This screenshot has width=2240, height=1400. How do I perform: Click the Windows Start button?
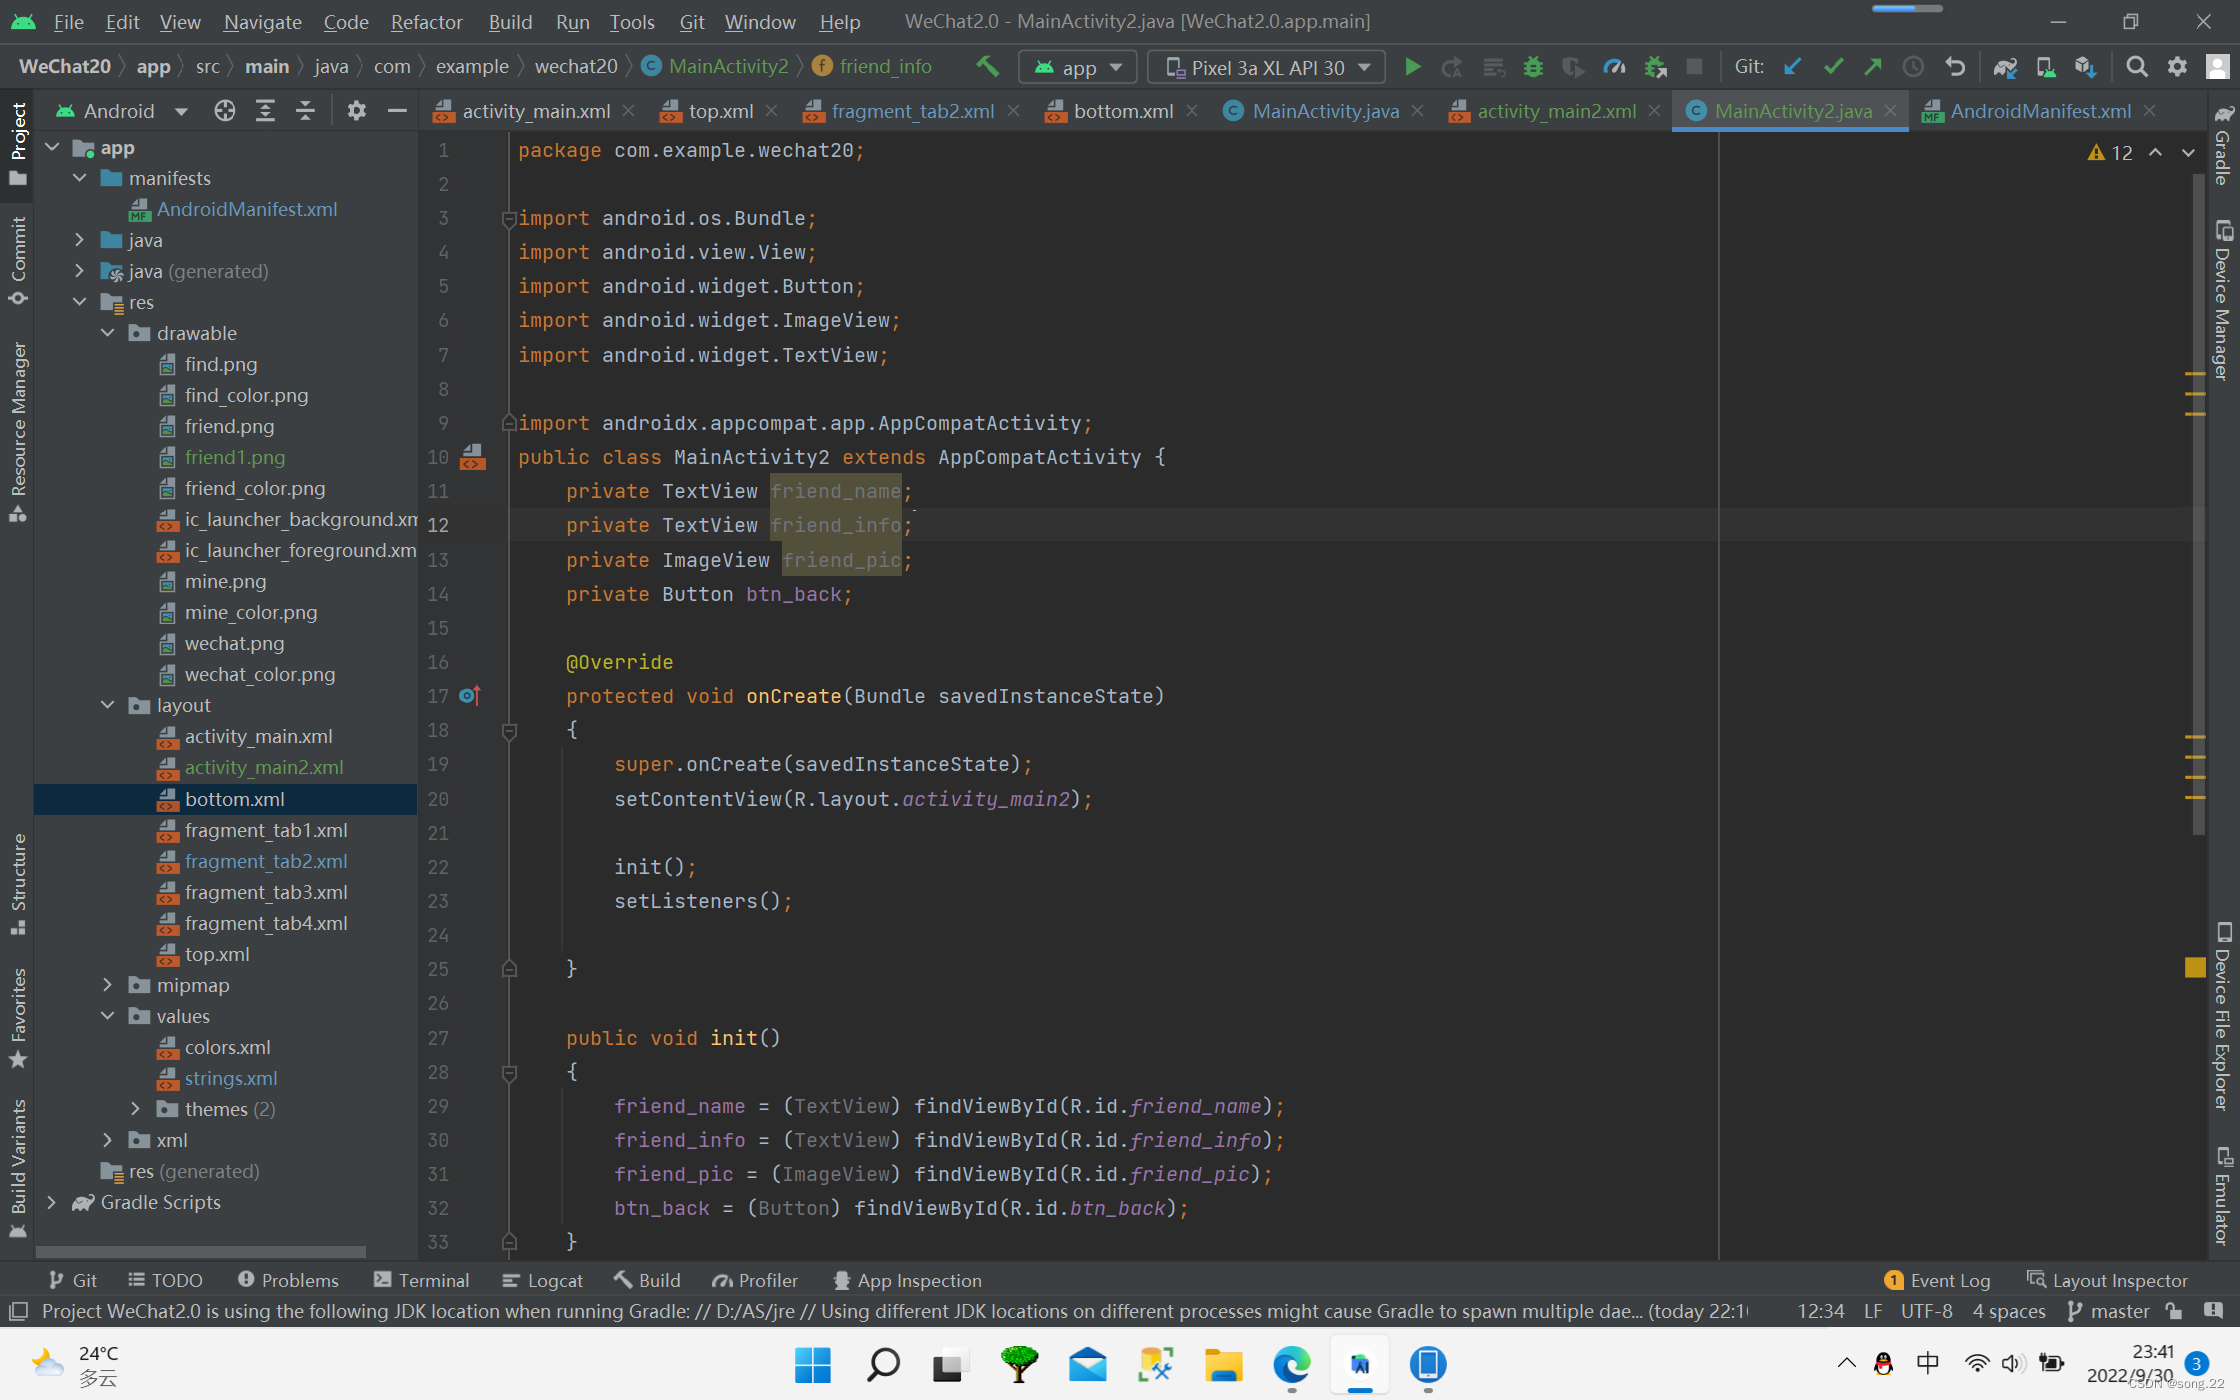tap(812, 1364)
